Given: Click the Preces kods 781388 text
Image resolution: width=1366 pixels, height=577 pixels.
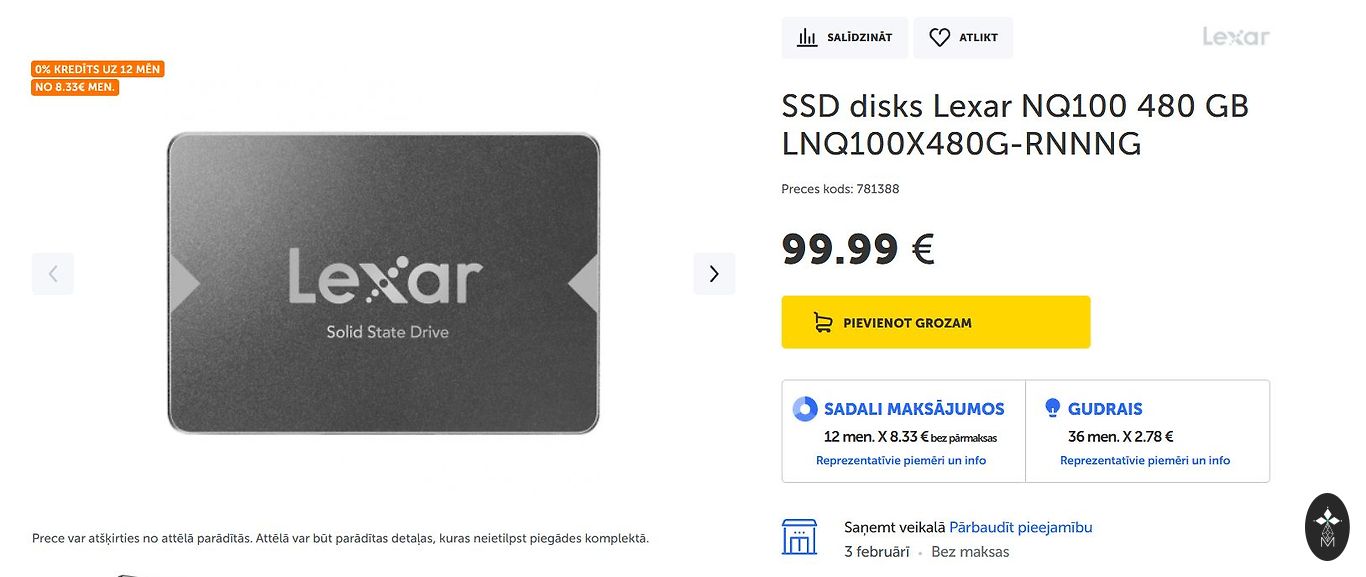Looking at the screenshot, I should [840, 189].
